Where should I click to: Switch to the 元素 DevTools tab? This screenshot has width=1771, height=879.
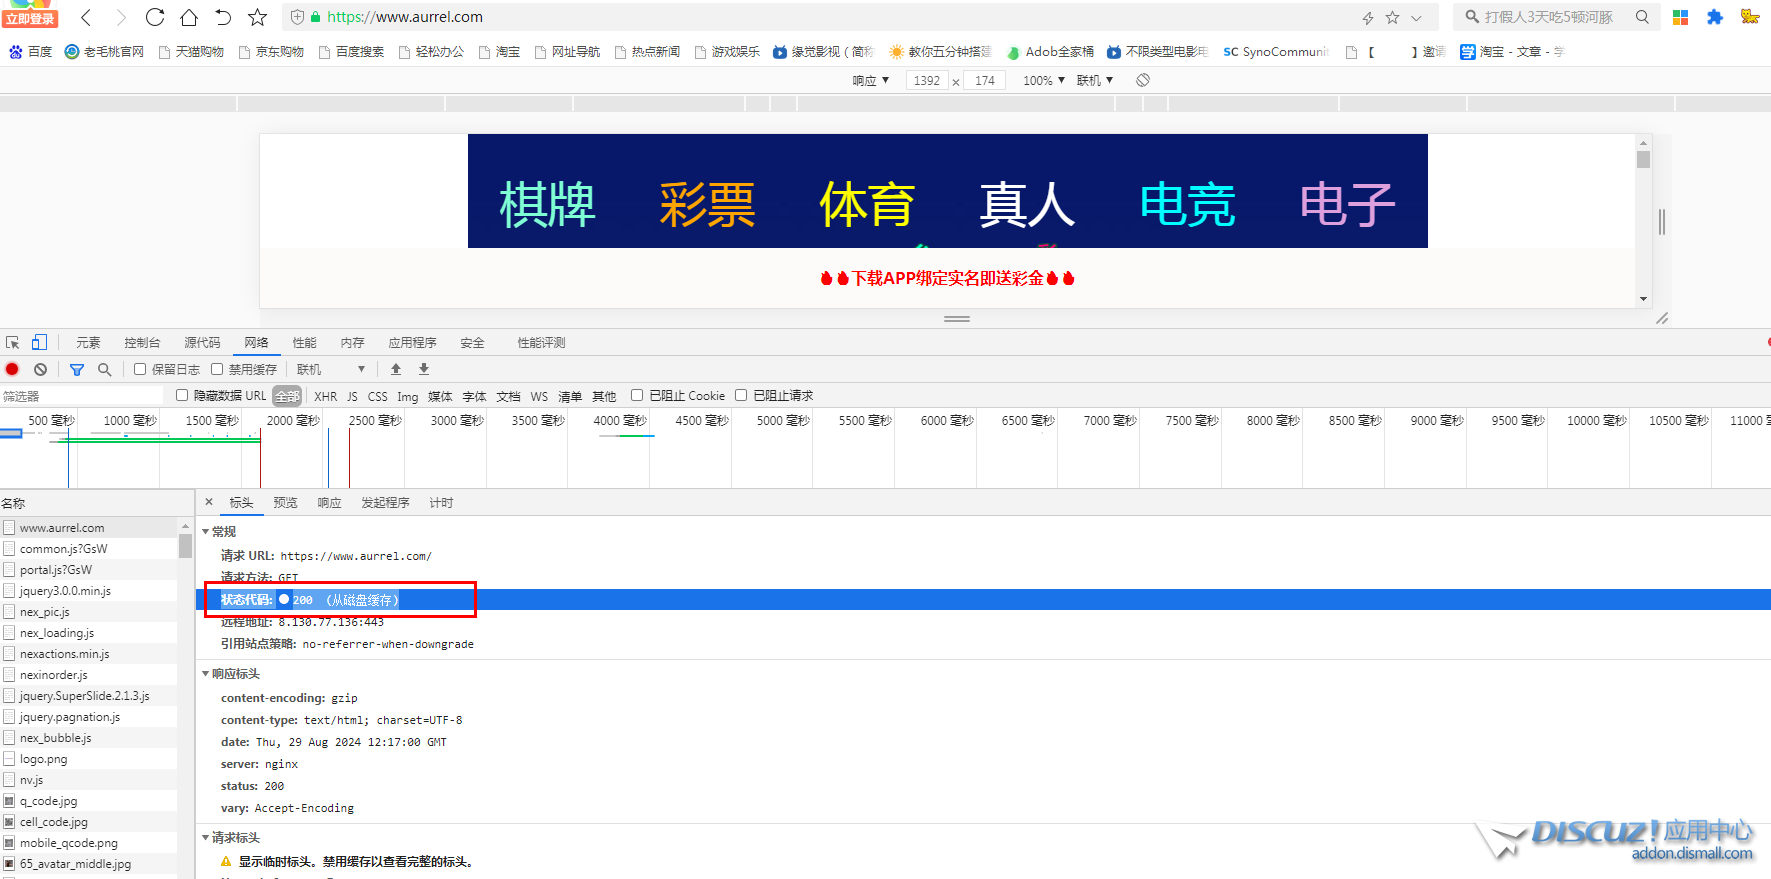tap(88, 342)
